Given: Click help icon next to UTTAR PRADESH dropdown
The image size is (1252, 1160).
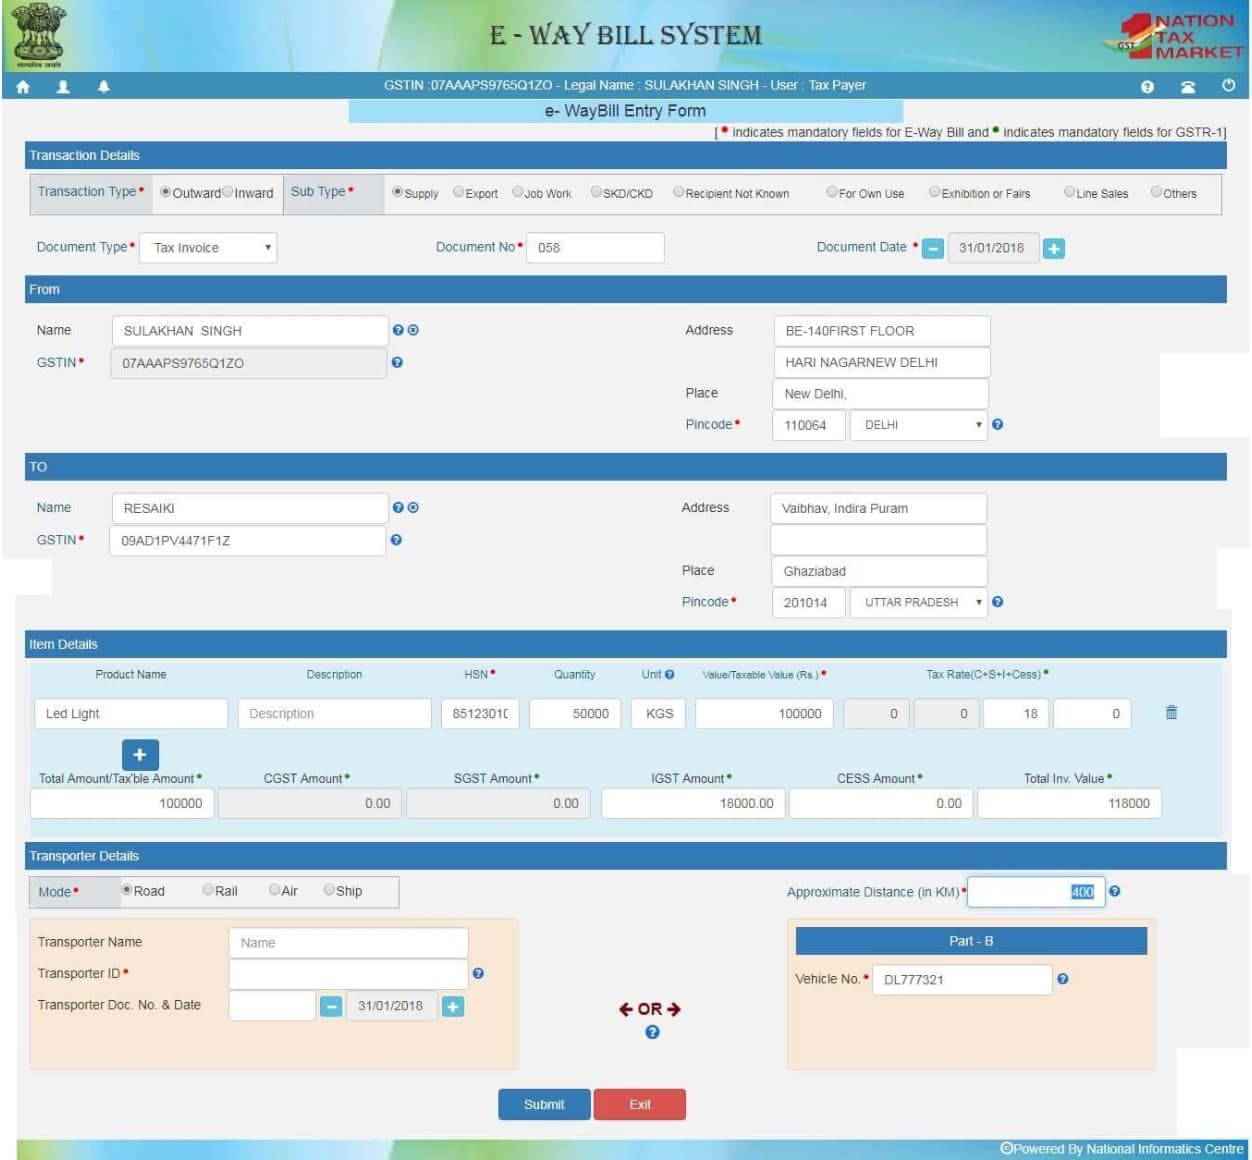Looking at the screenshot, I should pyautogui.click(x=997, y=602).
